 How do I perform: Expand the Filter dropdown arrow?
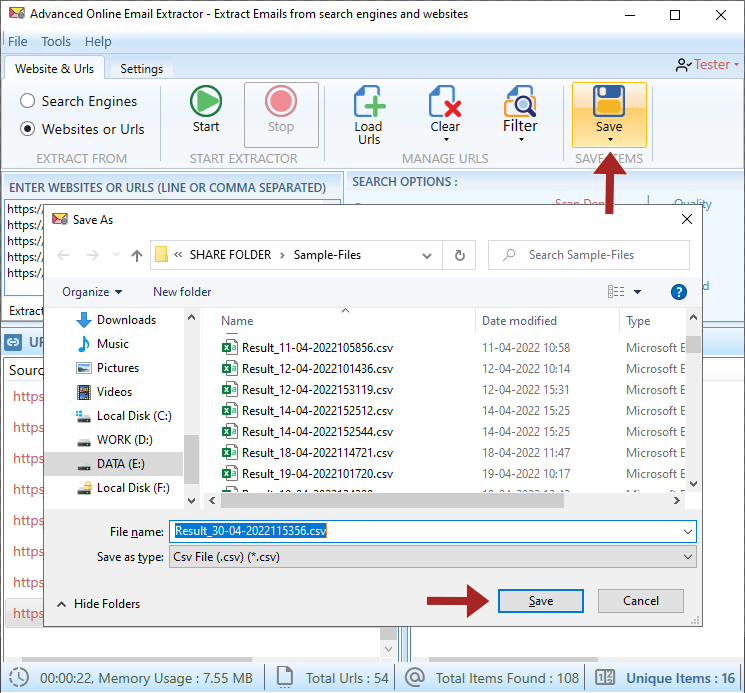click(521, 140)
